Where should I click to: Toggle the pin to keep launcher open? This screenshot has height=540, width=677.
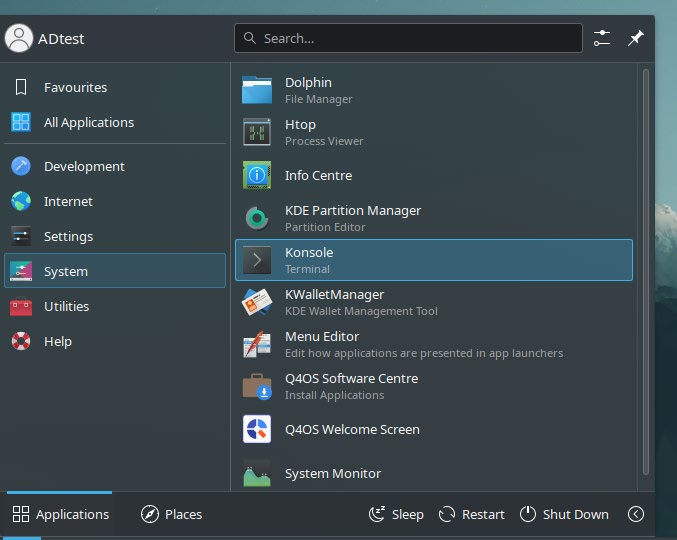[636, 38]
